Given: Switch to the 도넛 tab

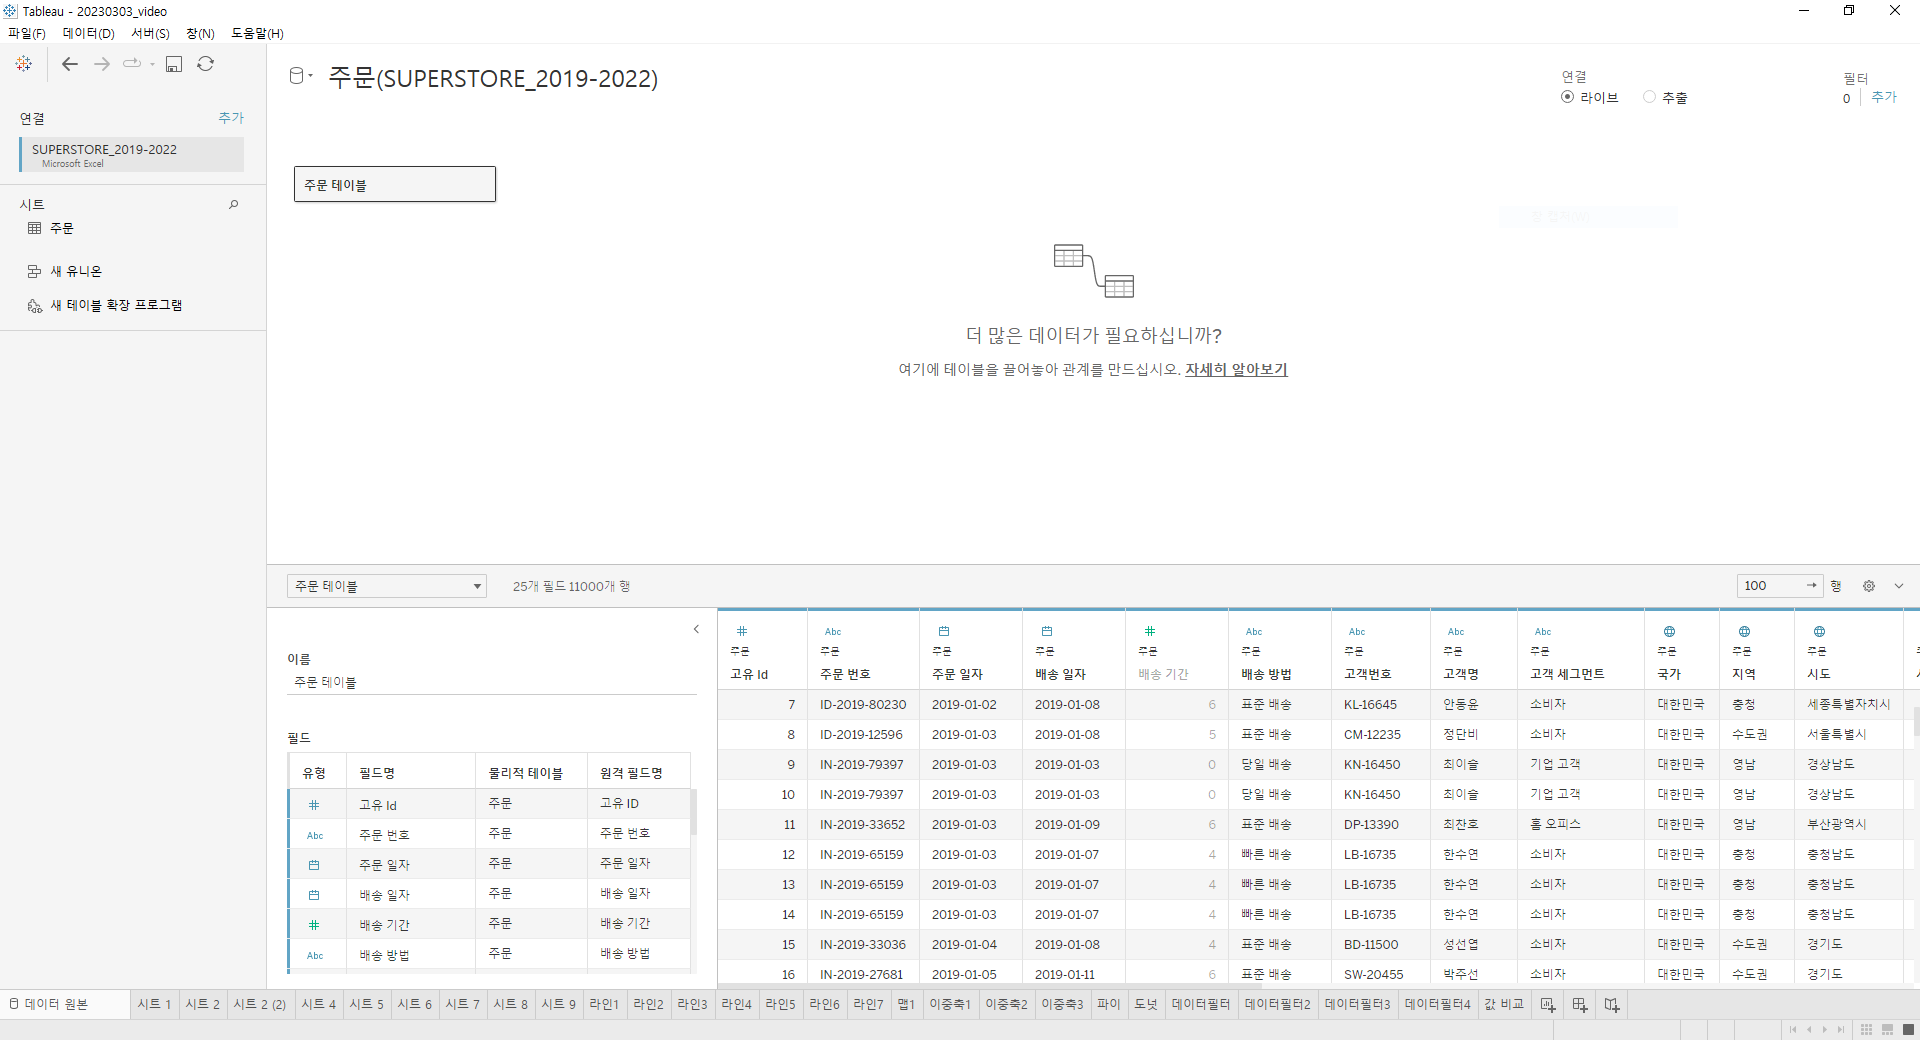Looking at the screenshot, I should coord(1146,1004).
